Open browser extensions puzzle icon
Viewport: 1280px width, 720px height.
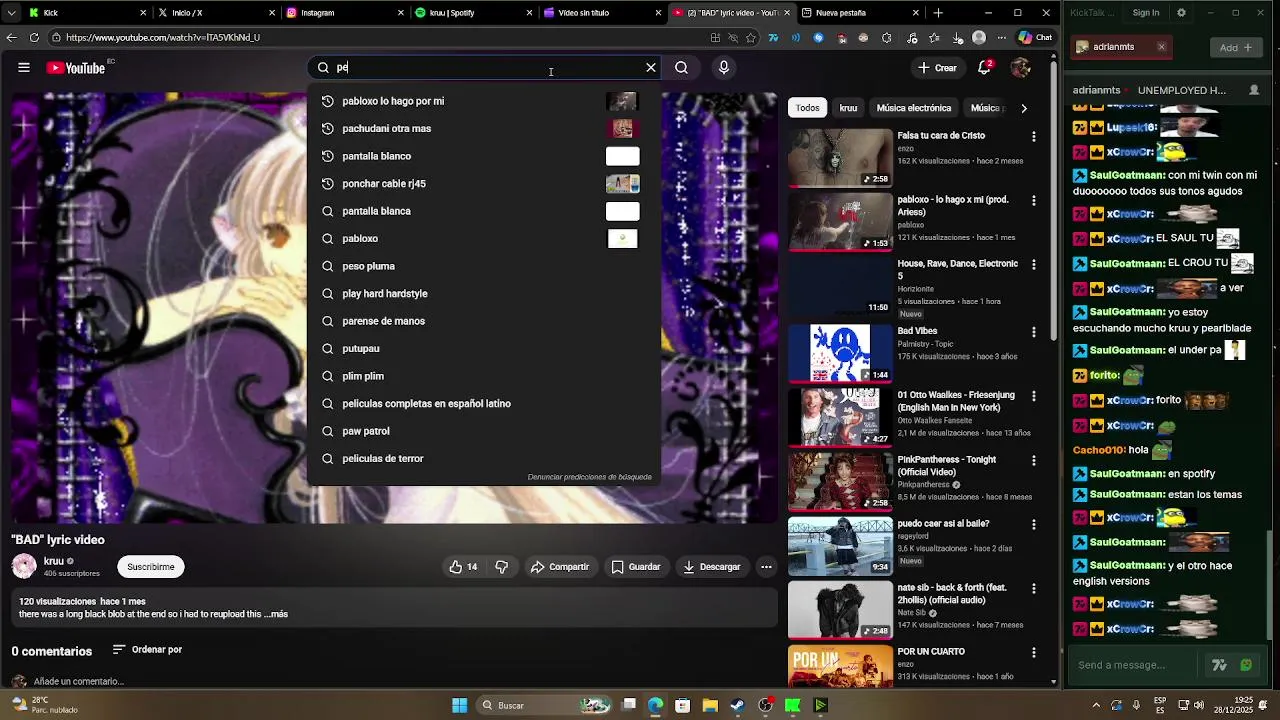click(x=886, y=38)
